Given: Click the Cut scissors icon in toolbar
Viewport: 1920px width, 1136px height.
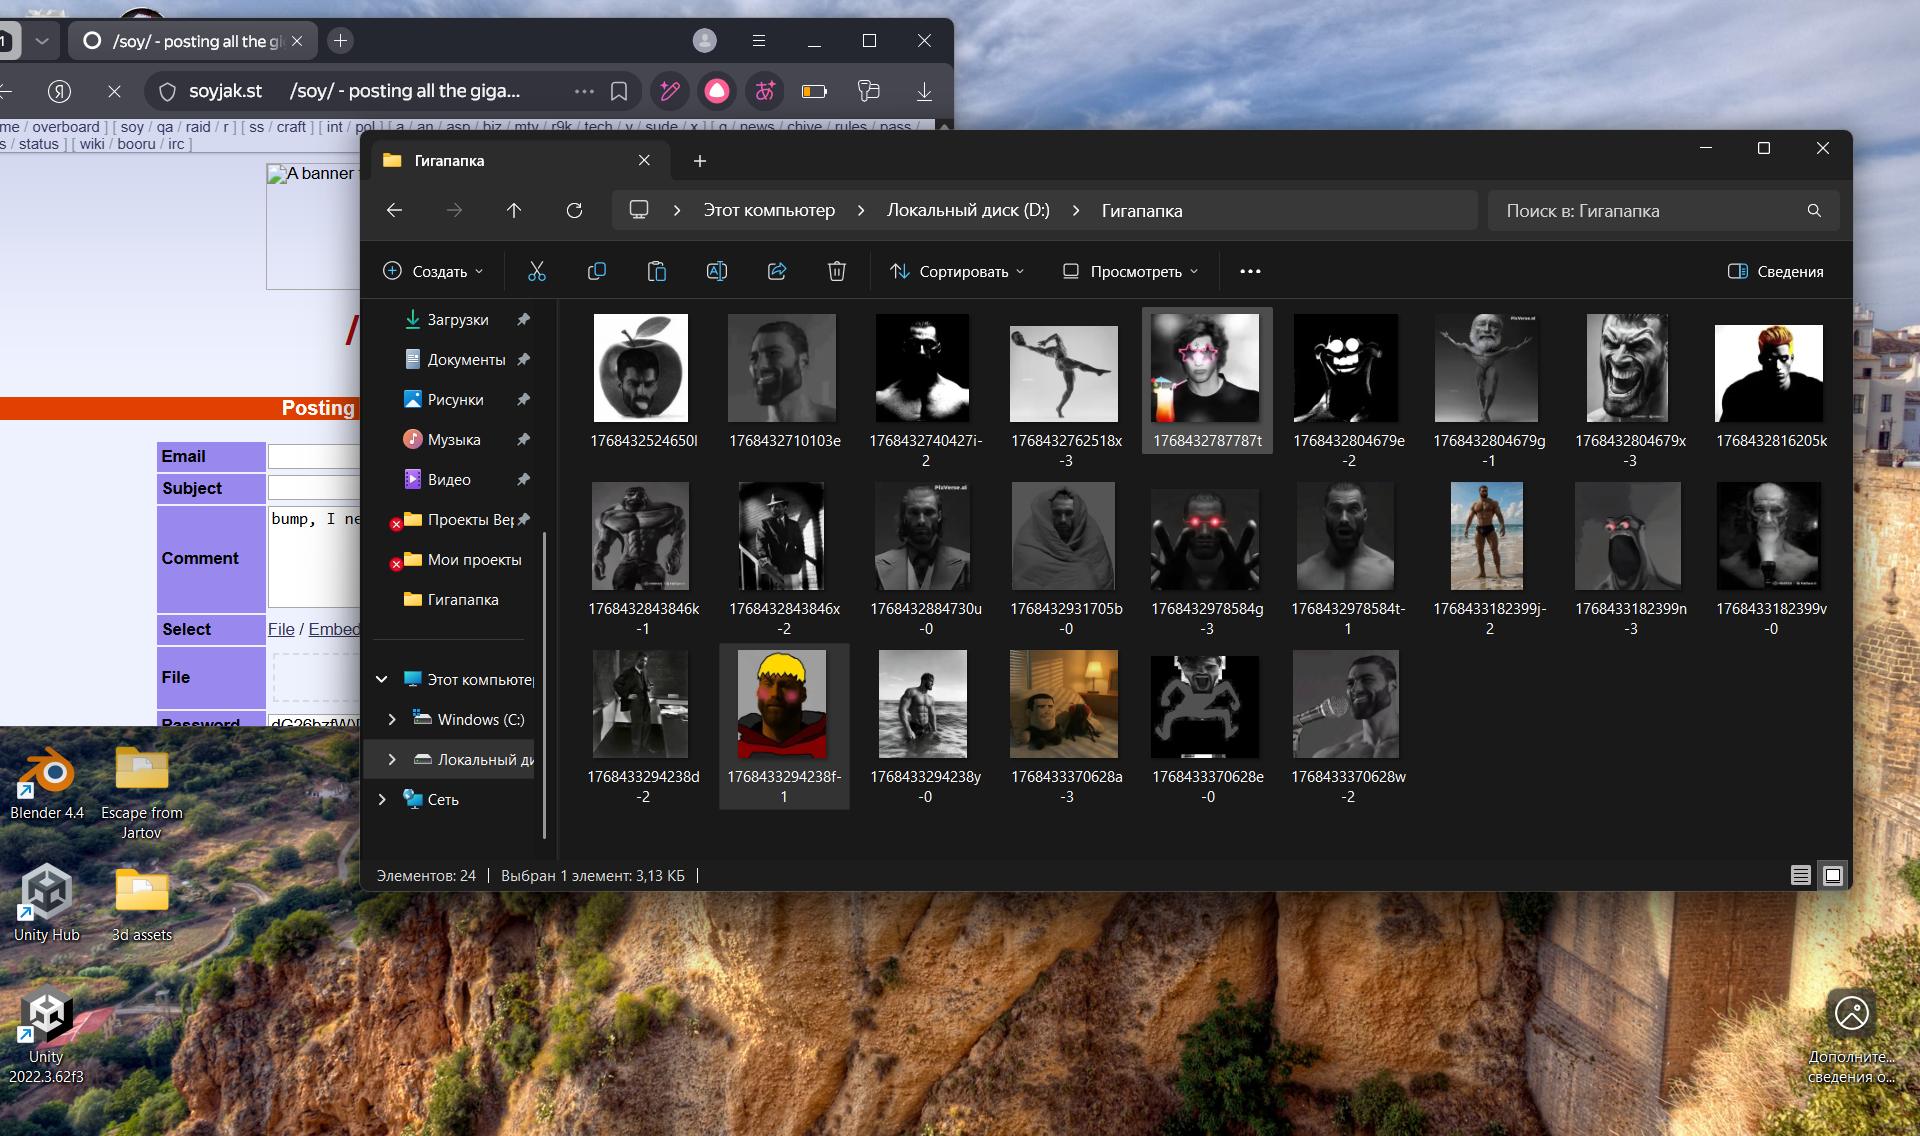Looking at the screenshot, I should coord(537,271).
